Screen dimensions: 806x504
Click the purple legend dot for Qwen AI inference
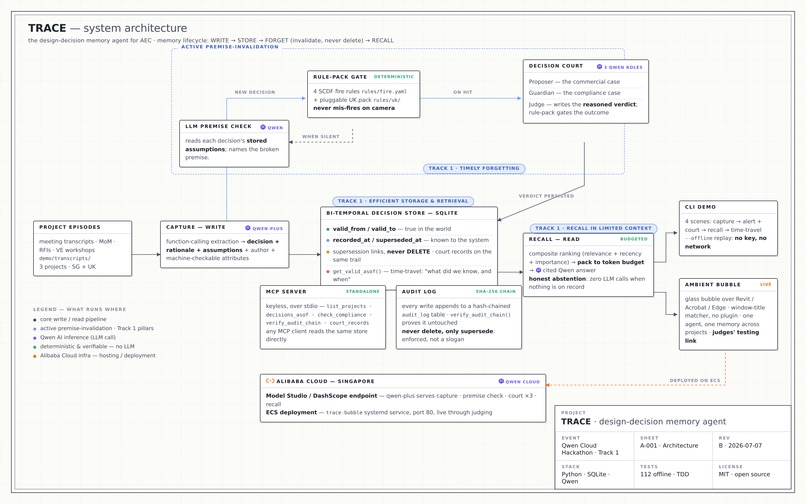coord(35,338)
